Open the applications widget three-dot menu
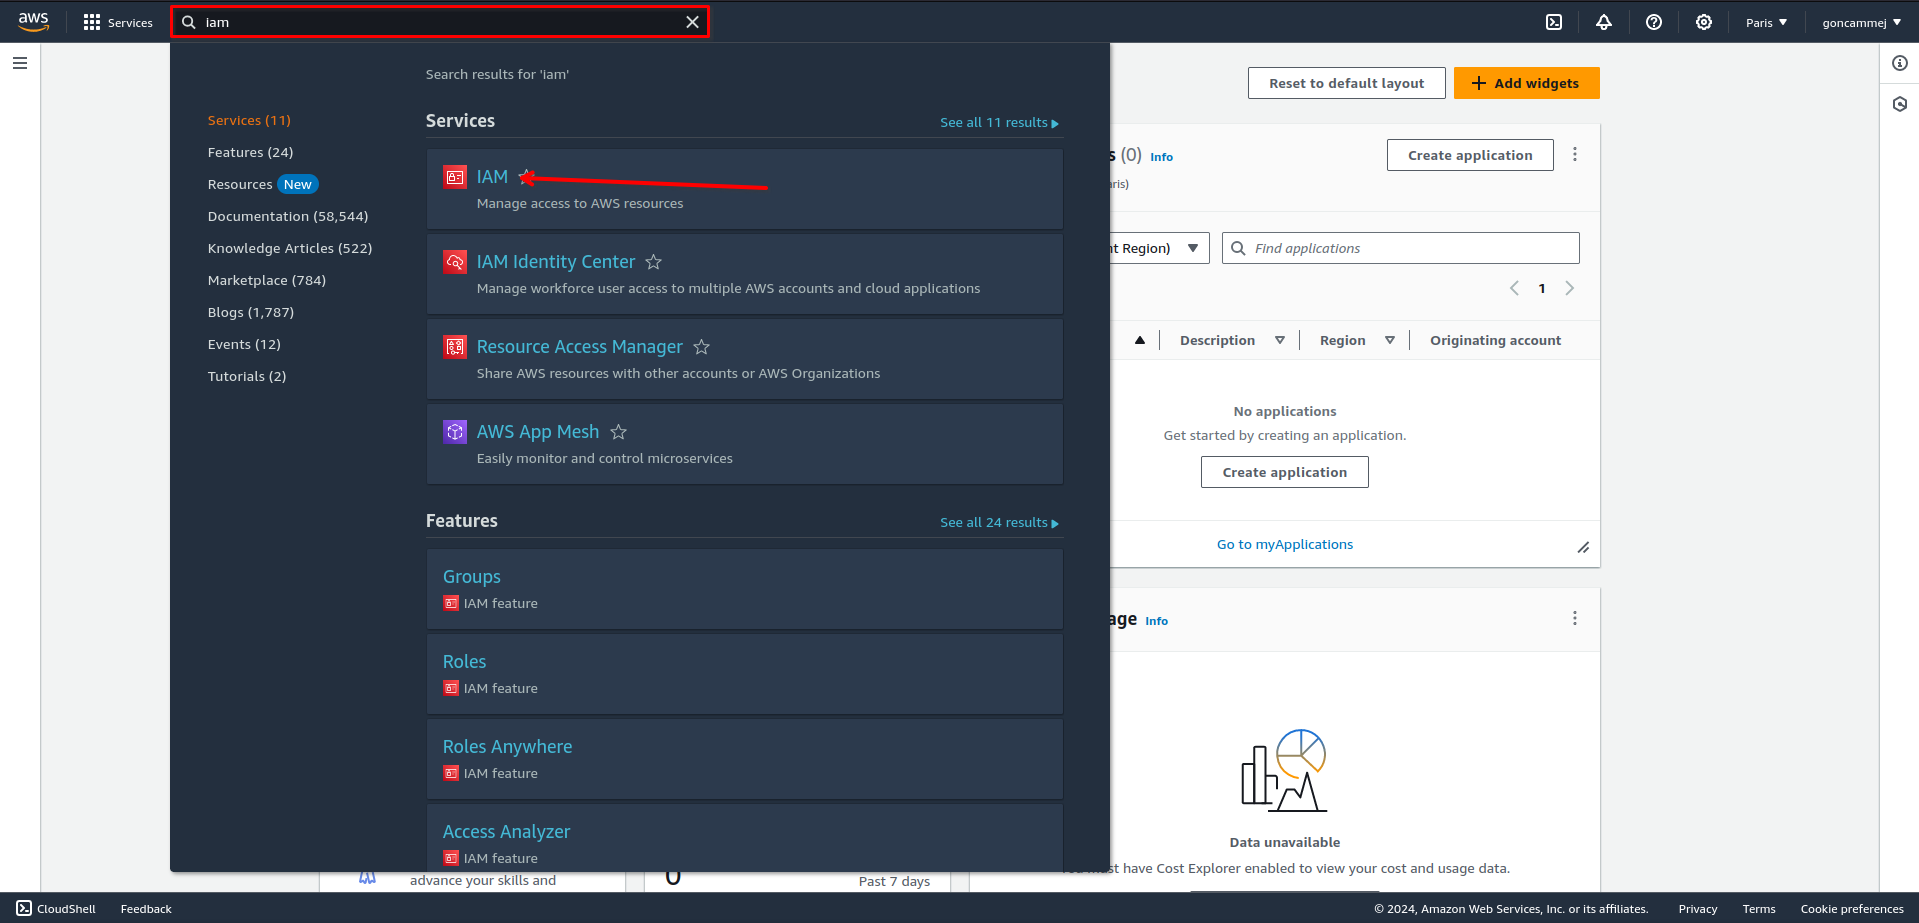1919x923 pixels. pyautogui.click(x=1575, y=155)
